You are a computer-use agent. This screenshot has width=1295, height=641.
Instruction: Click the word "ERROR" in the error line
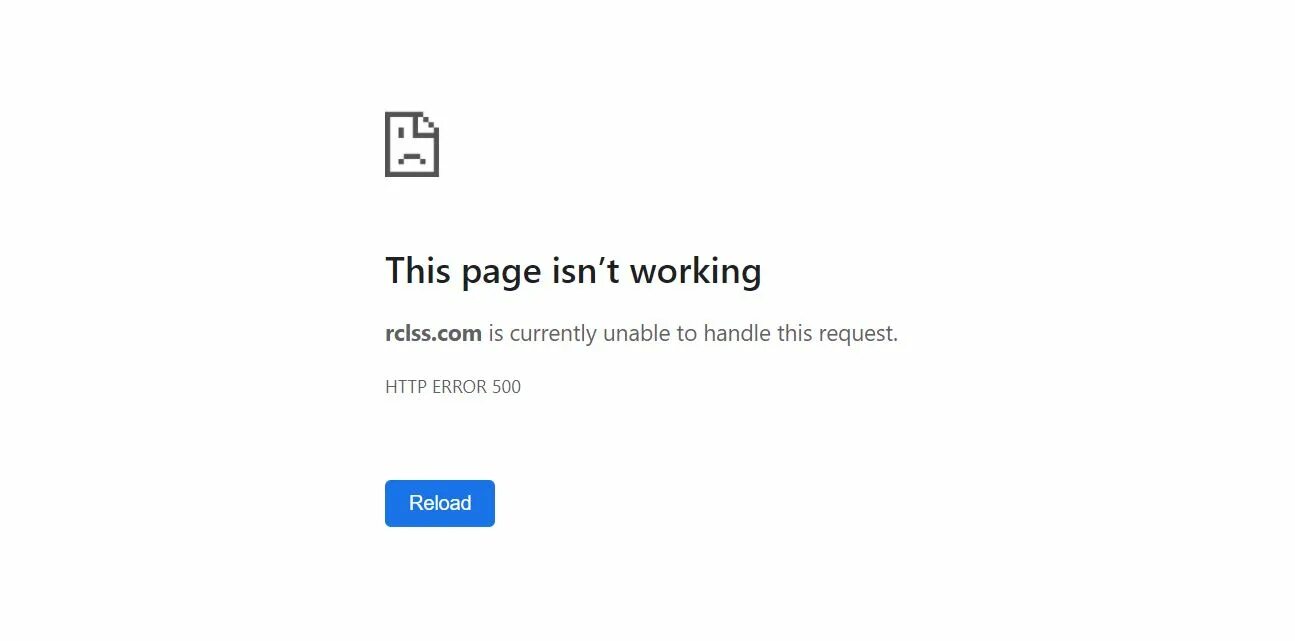(x=459, y=387)
